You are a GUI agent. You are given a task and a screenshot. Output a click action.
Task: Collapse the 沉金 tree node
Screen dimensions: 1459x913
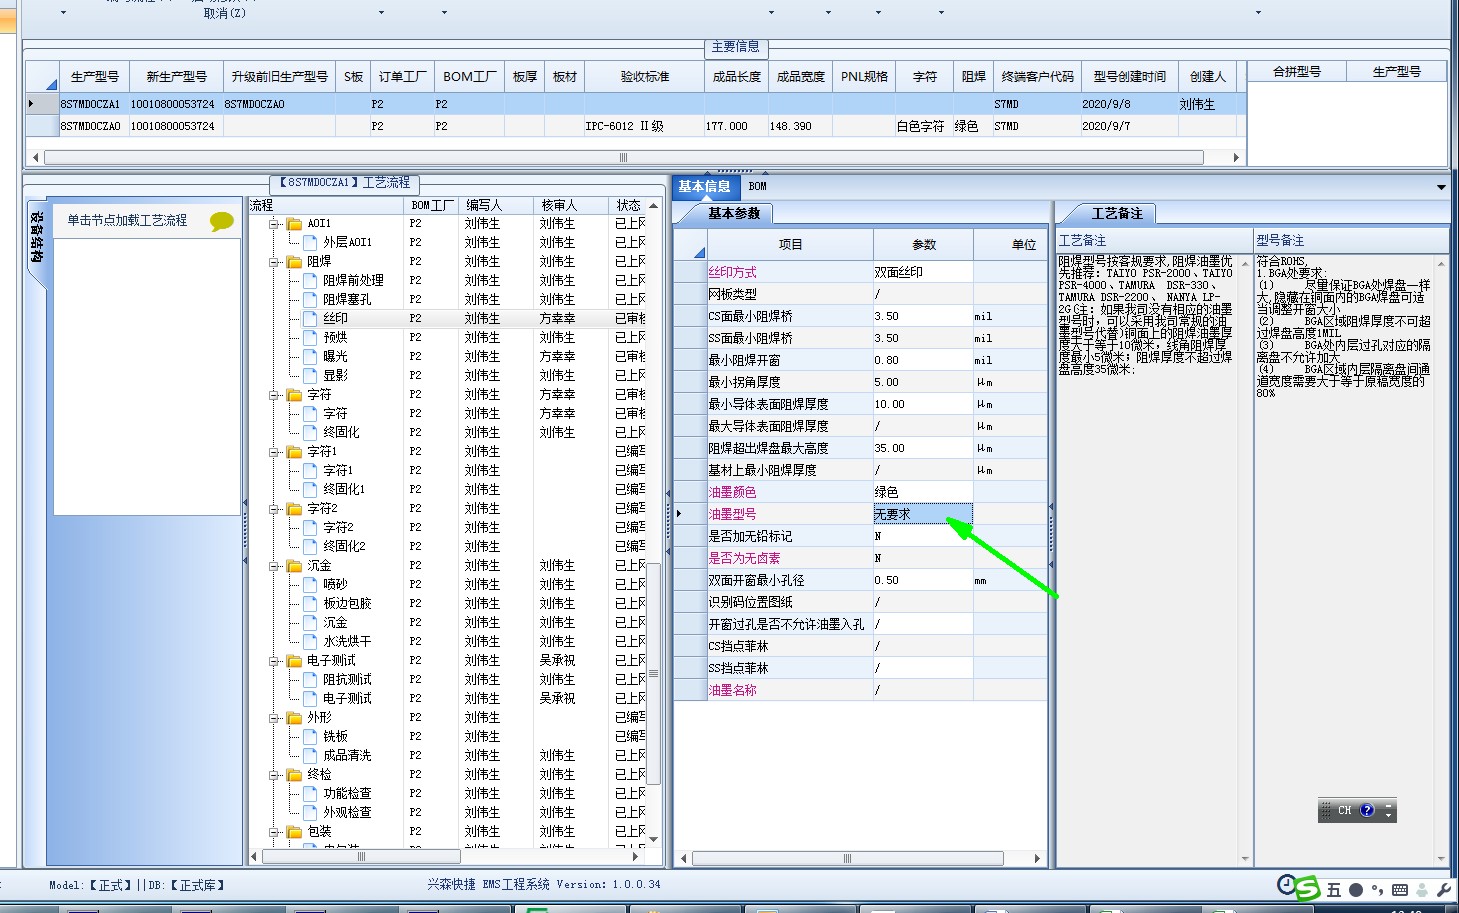click(274, 566)
